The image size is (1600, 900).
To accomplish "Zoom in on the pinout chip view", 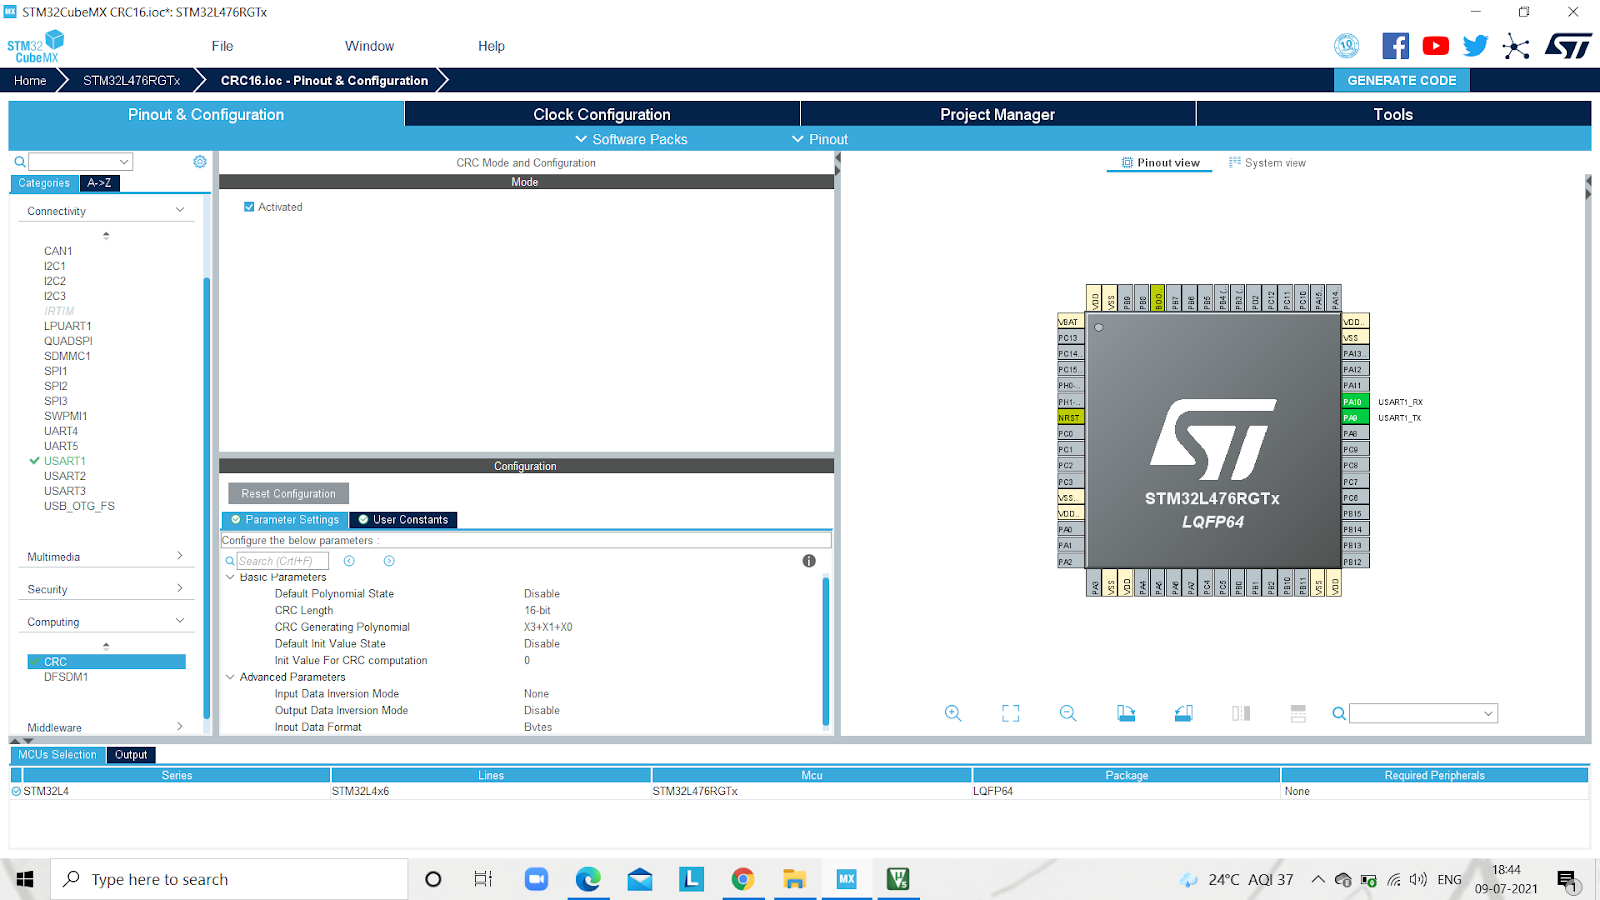I will (x=953, y=713).
